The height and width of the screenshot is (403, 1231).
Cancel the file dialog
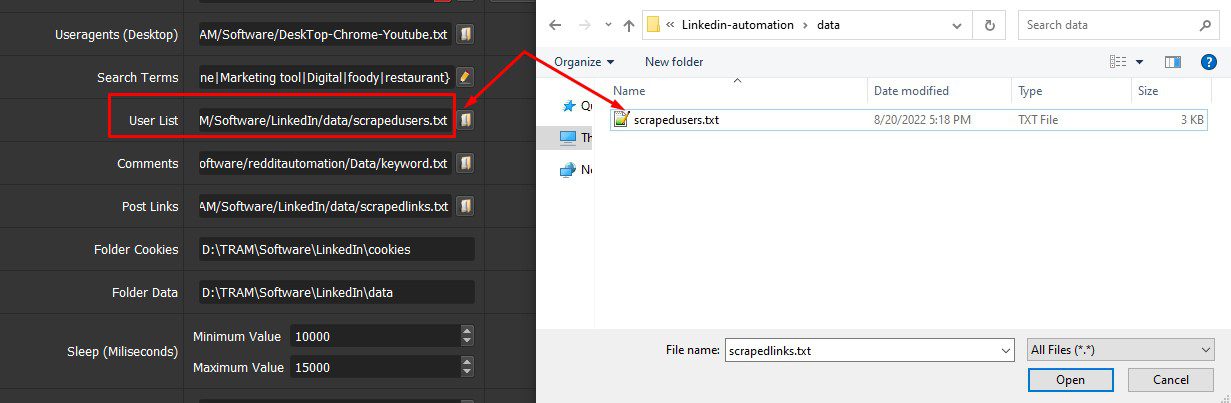click(1171, 380)
